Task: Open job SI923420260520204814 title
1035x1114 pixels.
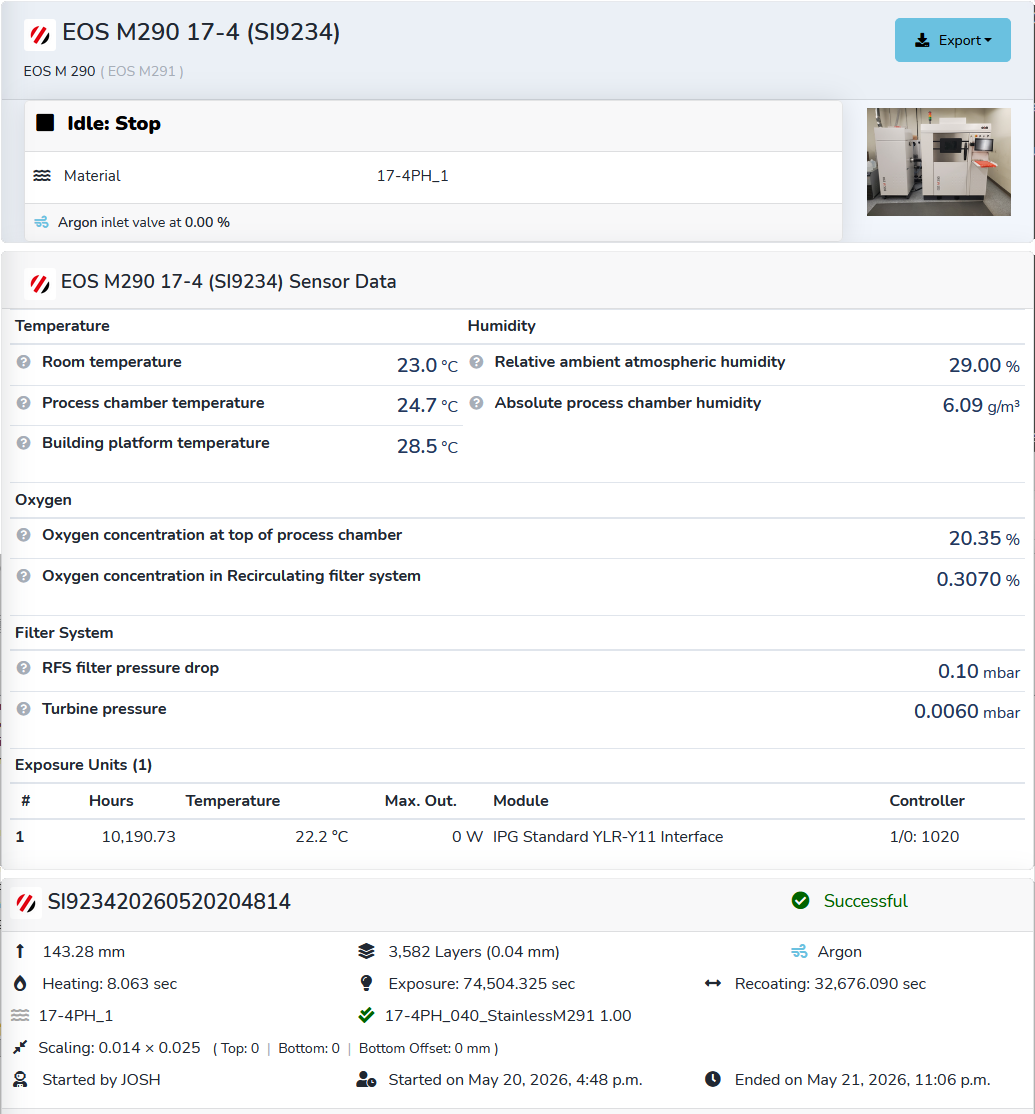Action: click(x=169, y=902)
